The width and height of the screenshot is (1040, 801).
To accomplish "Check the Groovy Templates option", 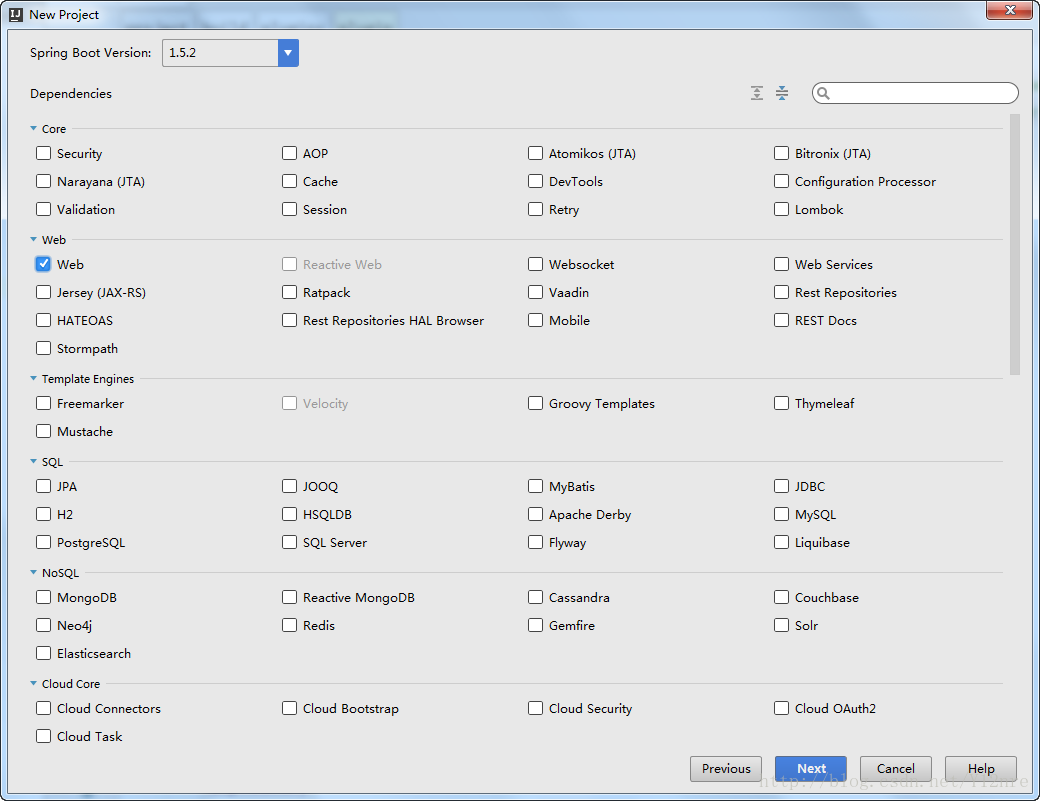I will click(535, 402).
